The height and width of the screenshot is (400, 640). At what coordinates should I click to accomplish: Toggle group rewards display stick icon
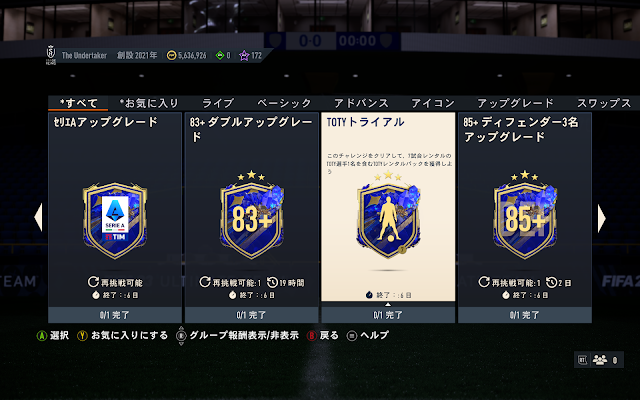(x=181, y=336)
